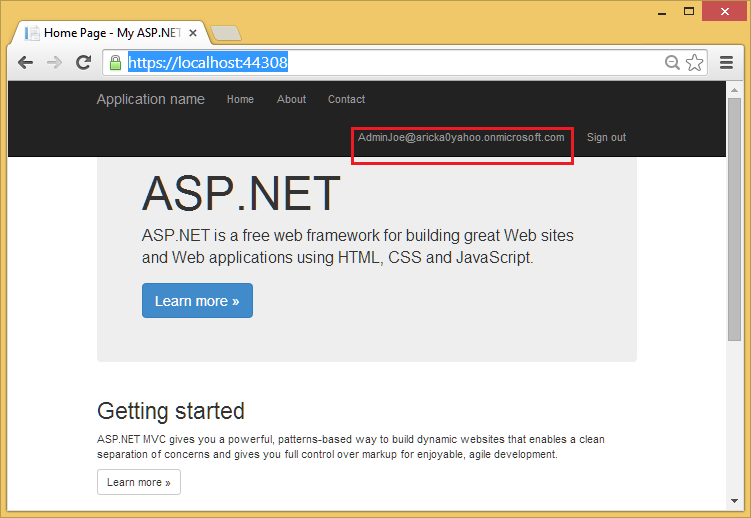Click the Application name brand link
This screenshot has height=518, width=751.
pyautogui.click(x=150, y=99)
